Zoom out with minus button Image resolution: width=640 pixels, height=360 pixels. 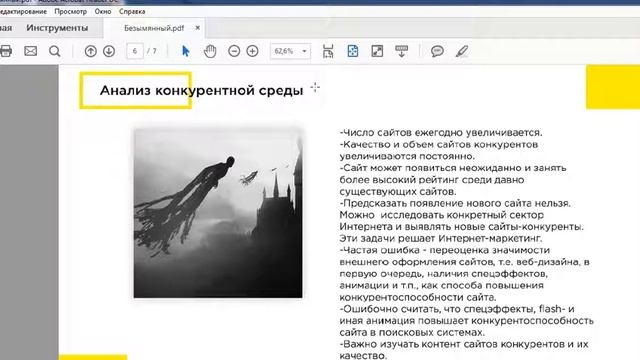[x=234, y=51]
